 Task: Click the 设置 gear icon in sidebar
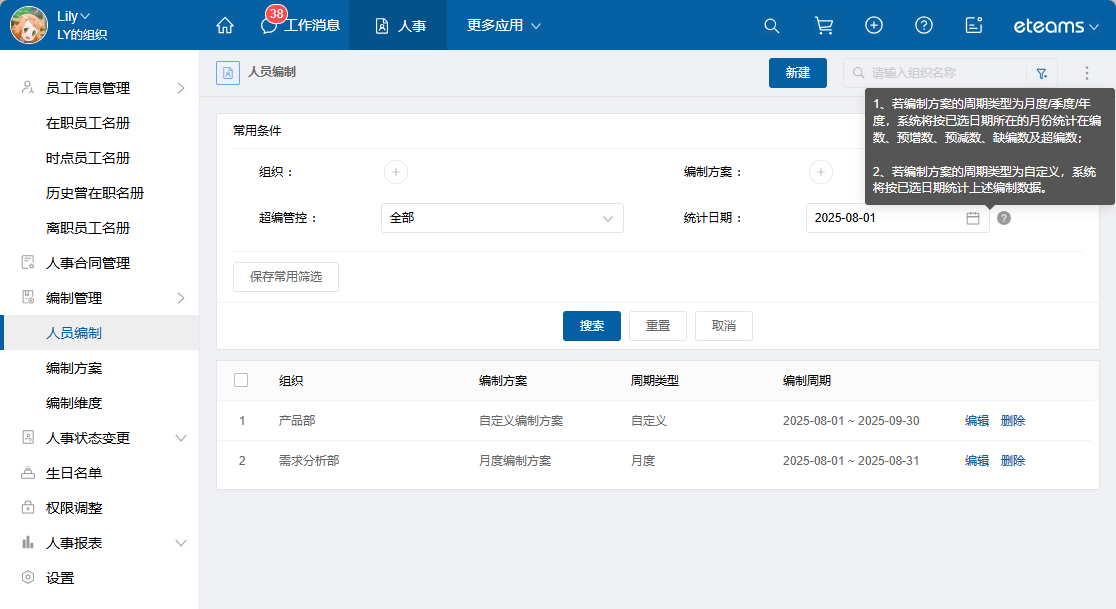28,577
